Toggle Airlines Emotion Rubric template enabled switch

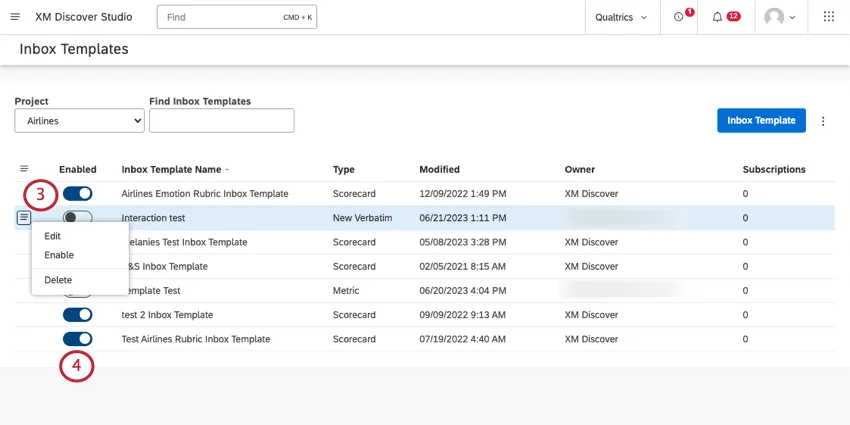(77, 193)
